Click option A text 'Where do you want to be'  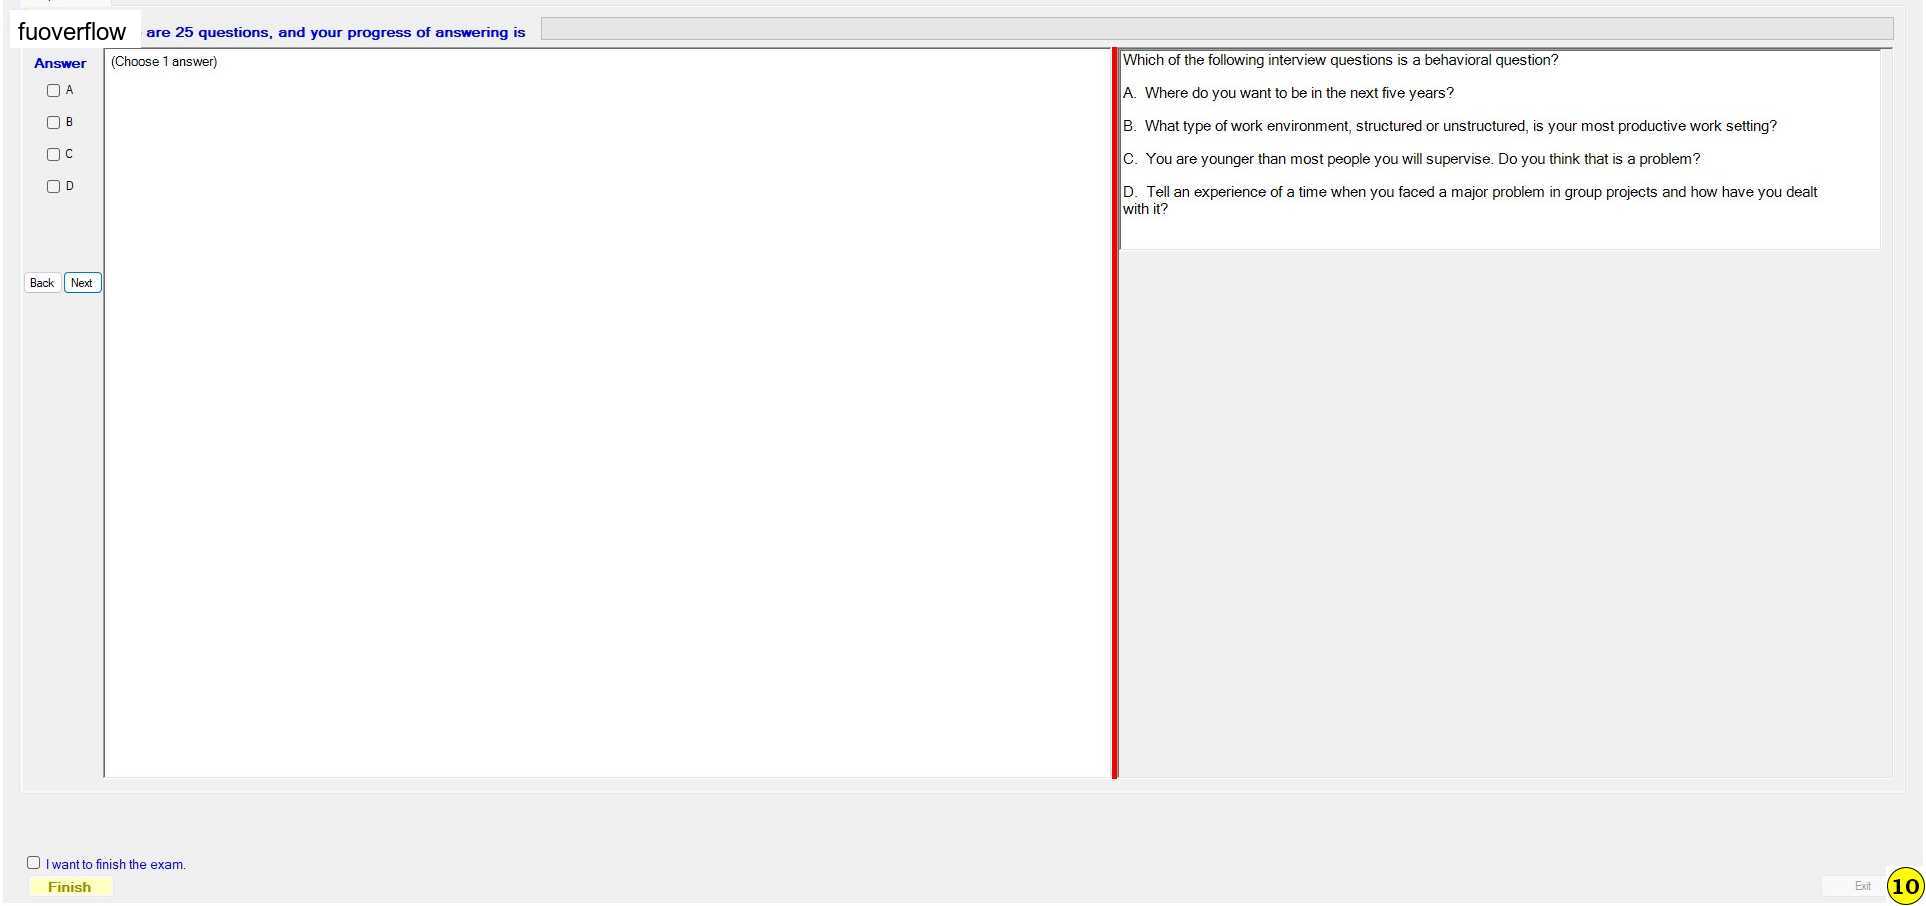coord(1288,93)
